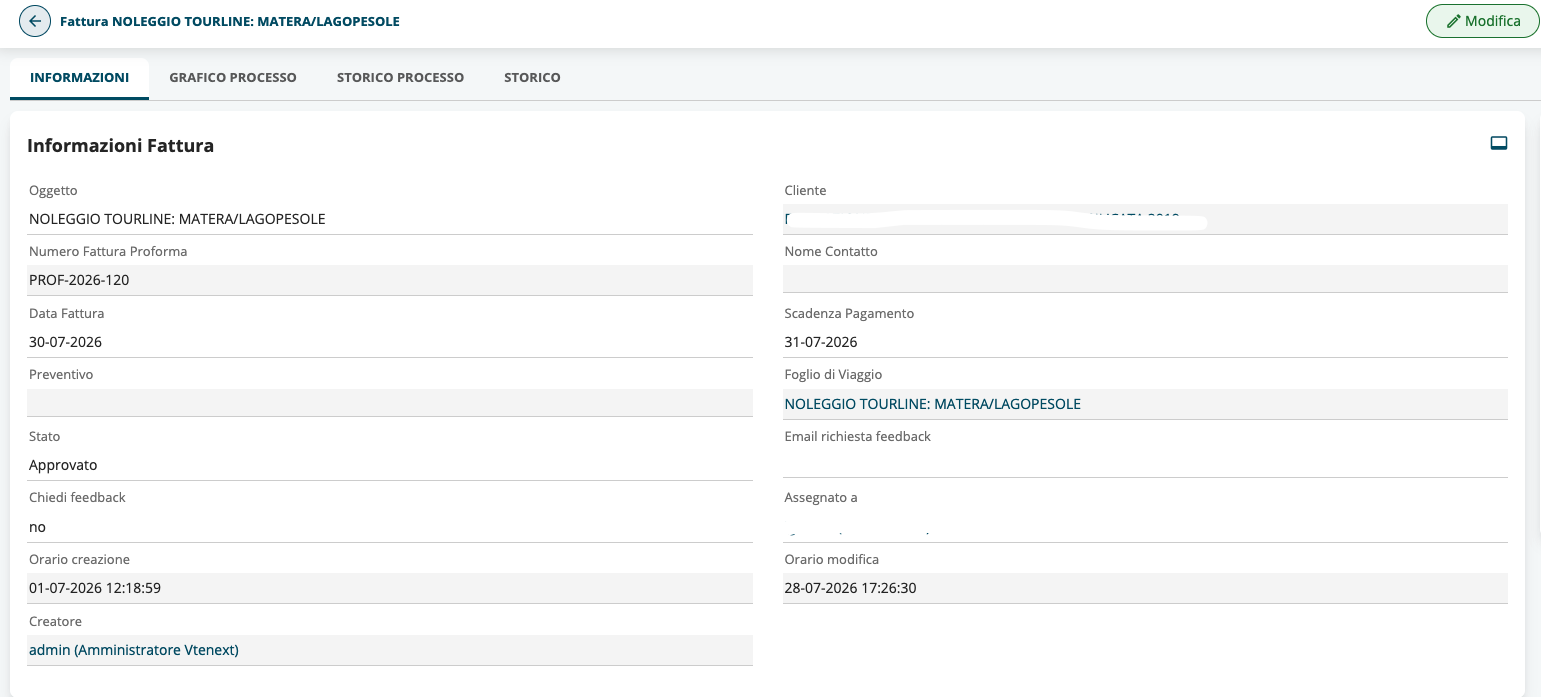This screenshot has height=697, width=1541.
Task: Click the page title Fattura NOLEGGIO TOURLINE
Action: (x=230, y=21)
